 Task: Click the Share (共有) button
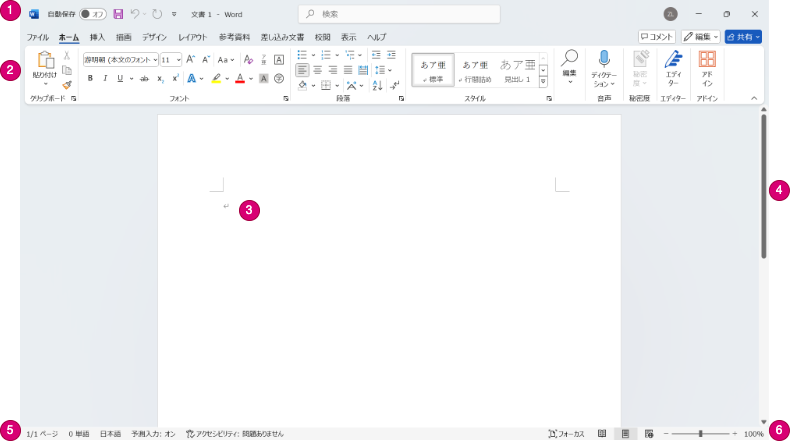(x=743, y=36)
